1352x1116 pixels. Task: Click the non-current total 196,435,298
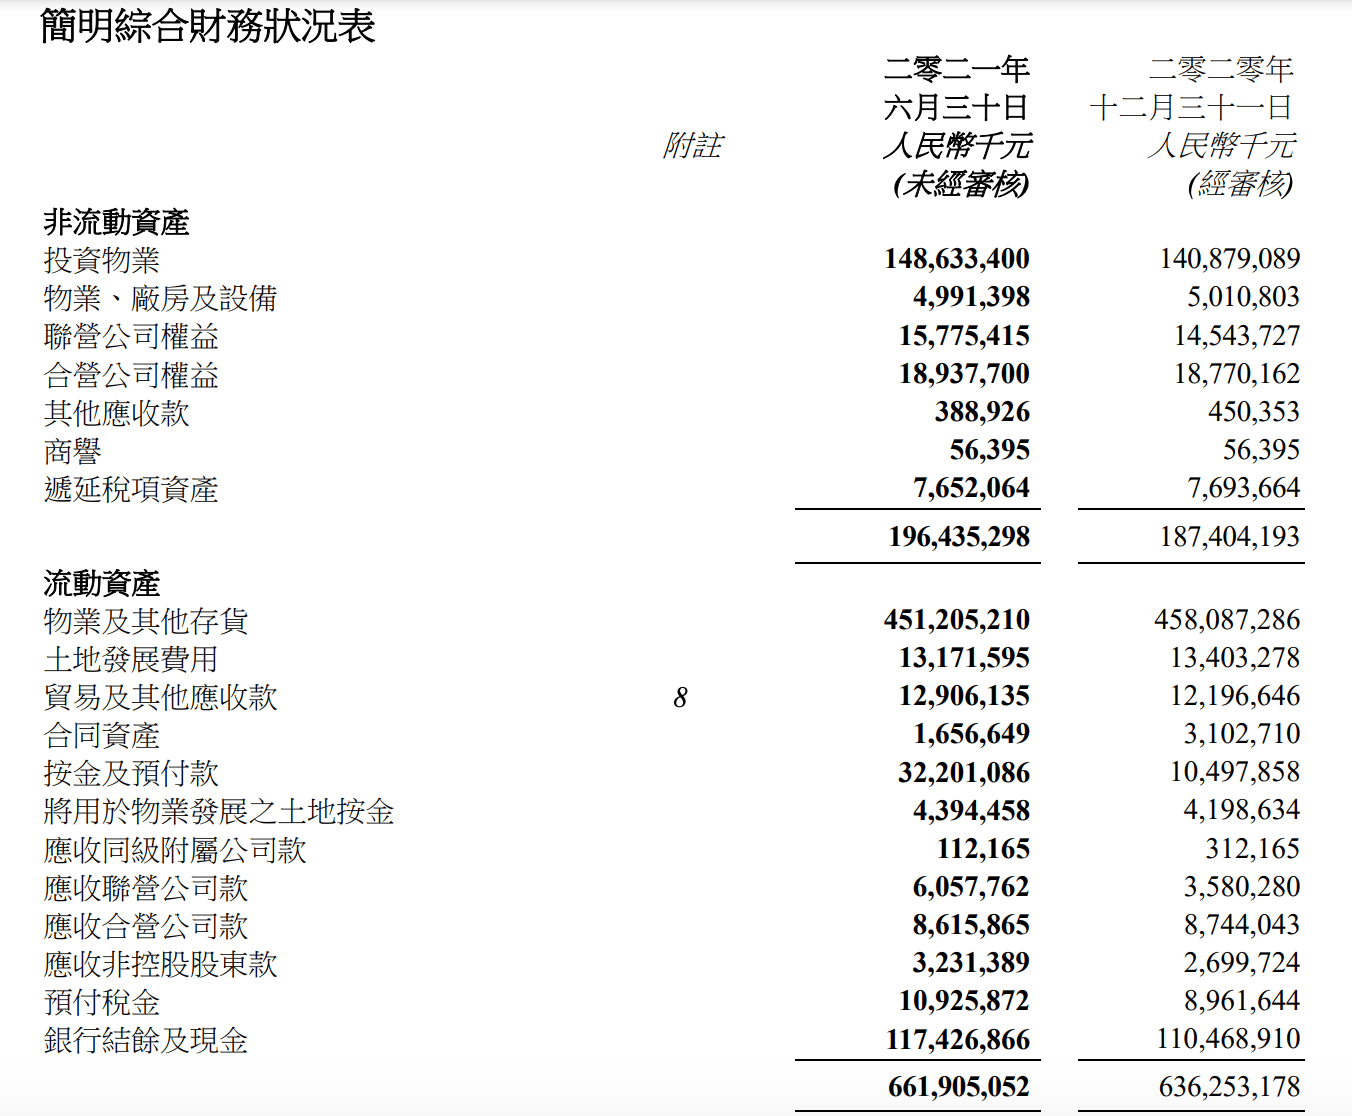click(x=958, y=537)
